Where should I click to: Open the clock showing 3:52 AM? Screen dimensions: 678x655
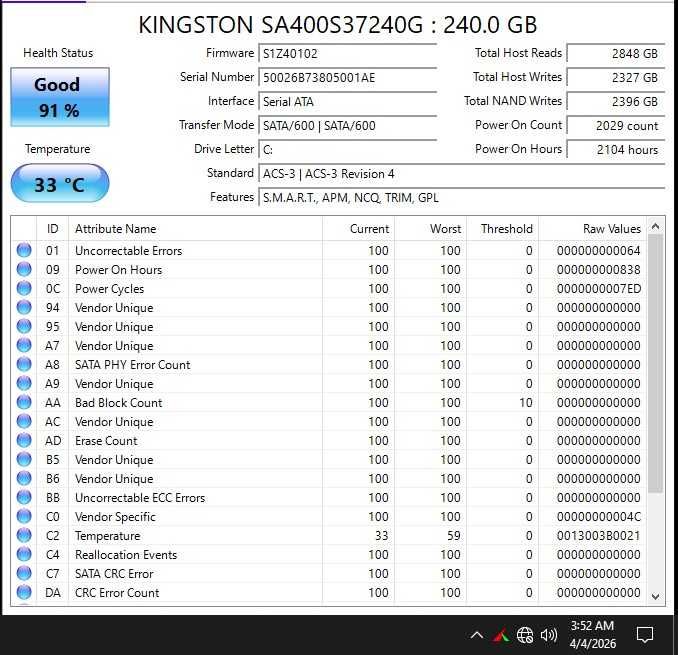592,635
